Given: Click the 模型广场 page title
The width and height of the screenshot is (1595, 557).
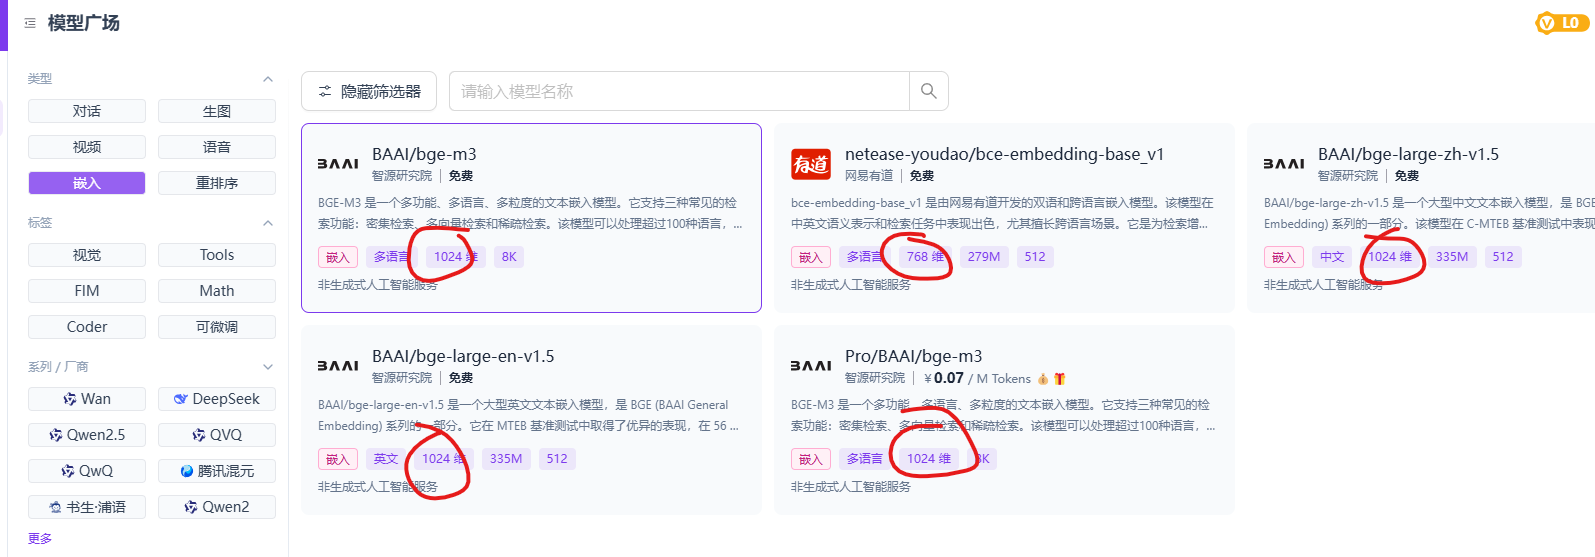Looking at the screenshot, I should tap(84, 23).
